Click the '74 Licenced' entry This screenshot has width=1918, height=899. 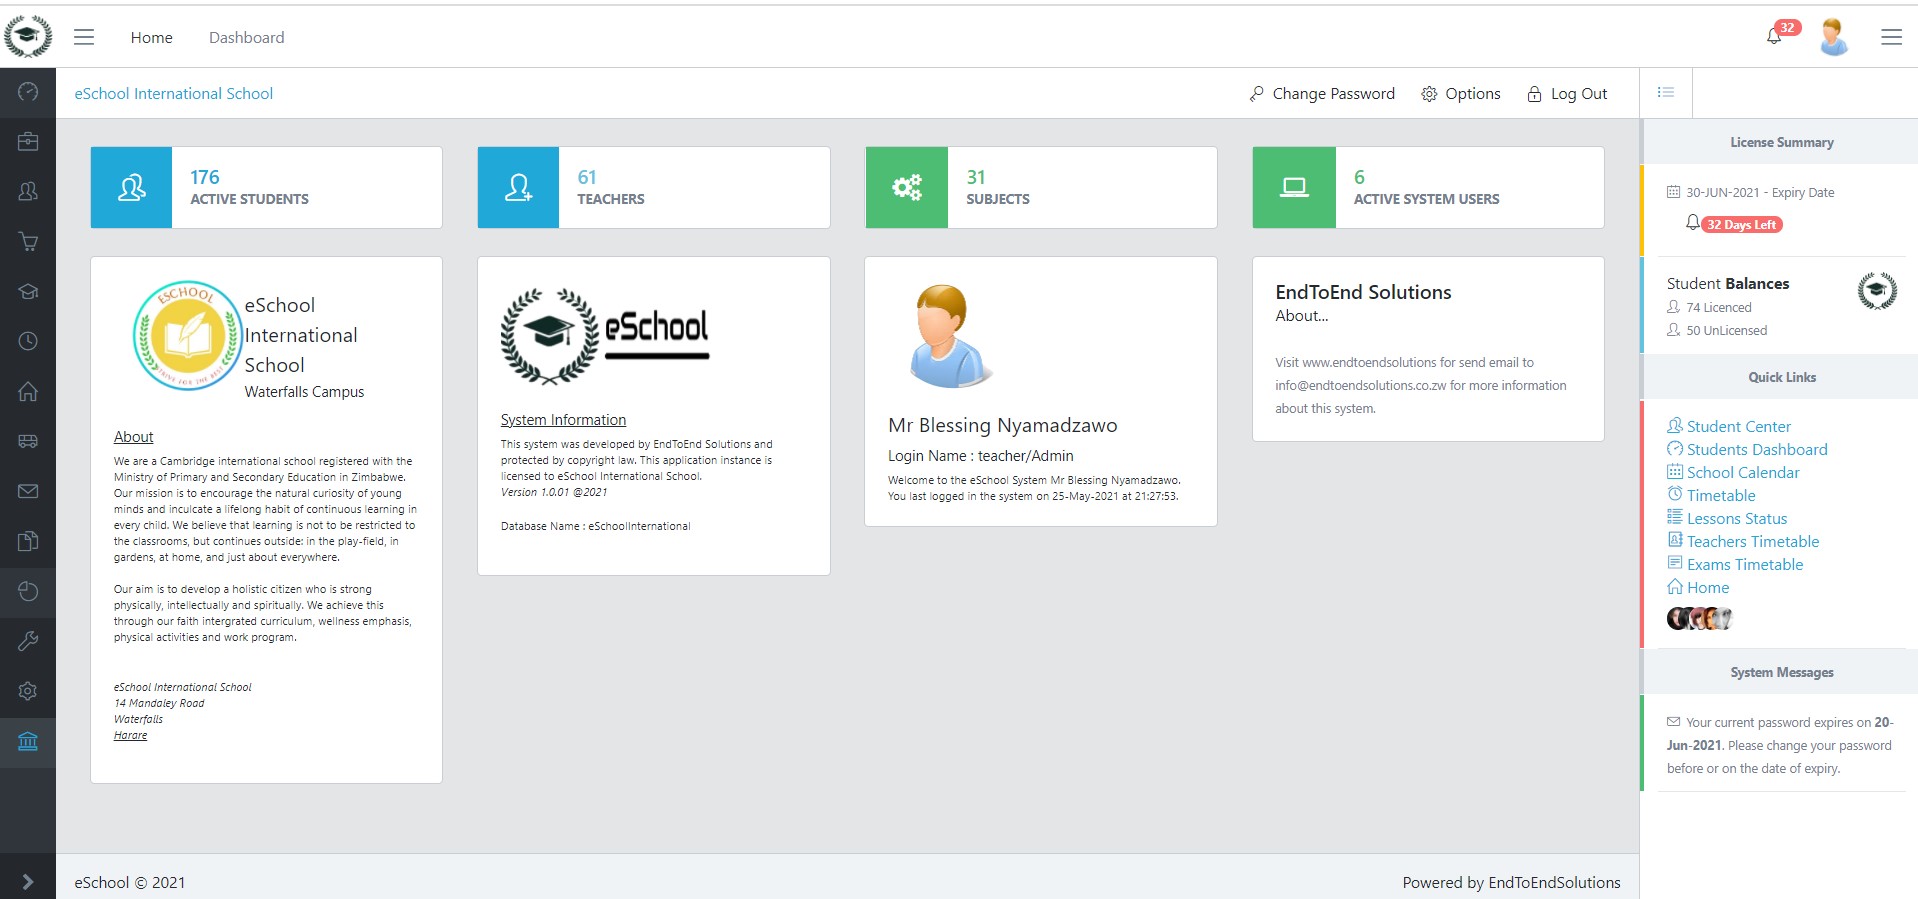click(x=1709, y=307)
